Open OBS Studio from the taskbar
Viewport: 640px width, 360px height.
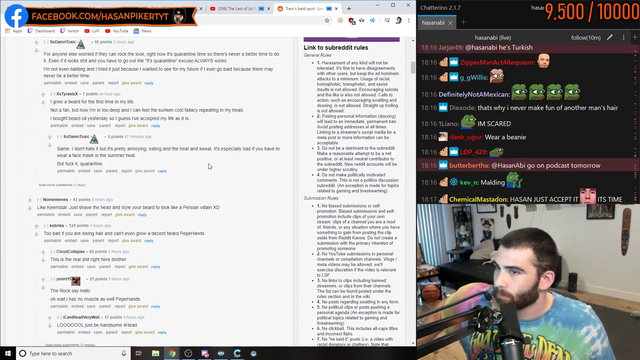[x=188, y=353]
